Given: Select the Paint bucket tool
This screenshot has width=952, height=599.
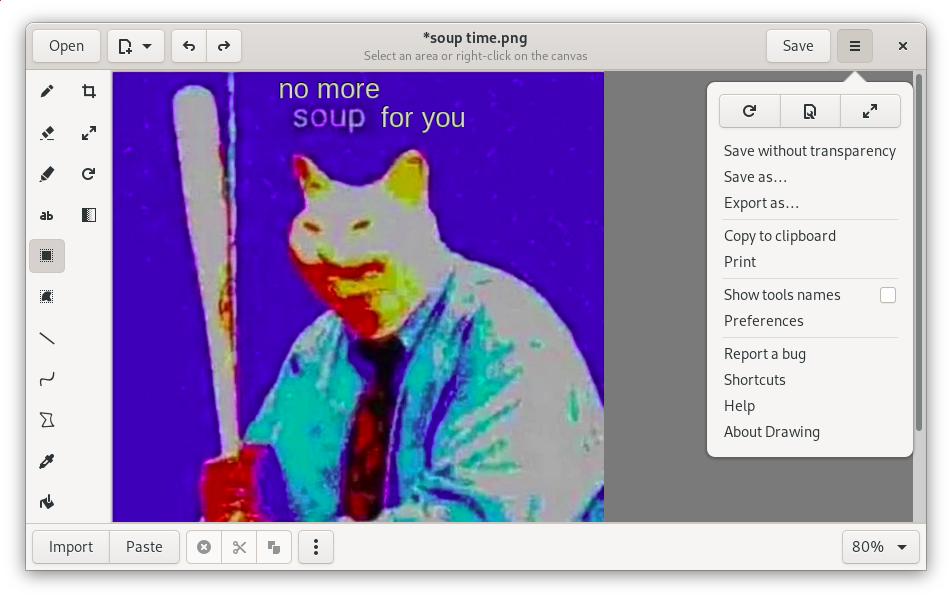Looking at the screenshot, I should click(47, 502).
